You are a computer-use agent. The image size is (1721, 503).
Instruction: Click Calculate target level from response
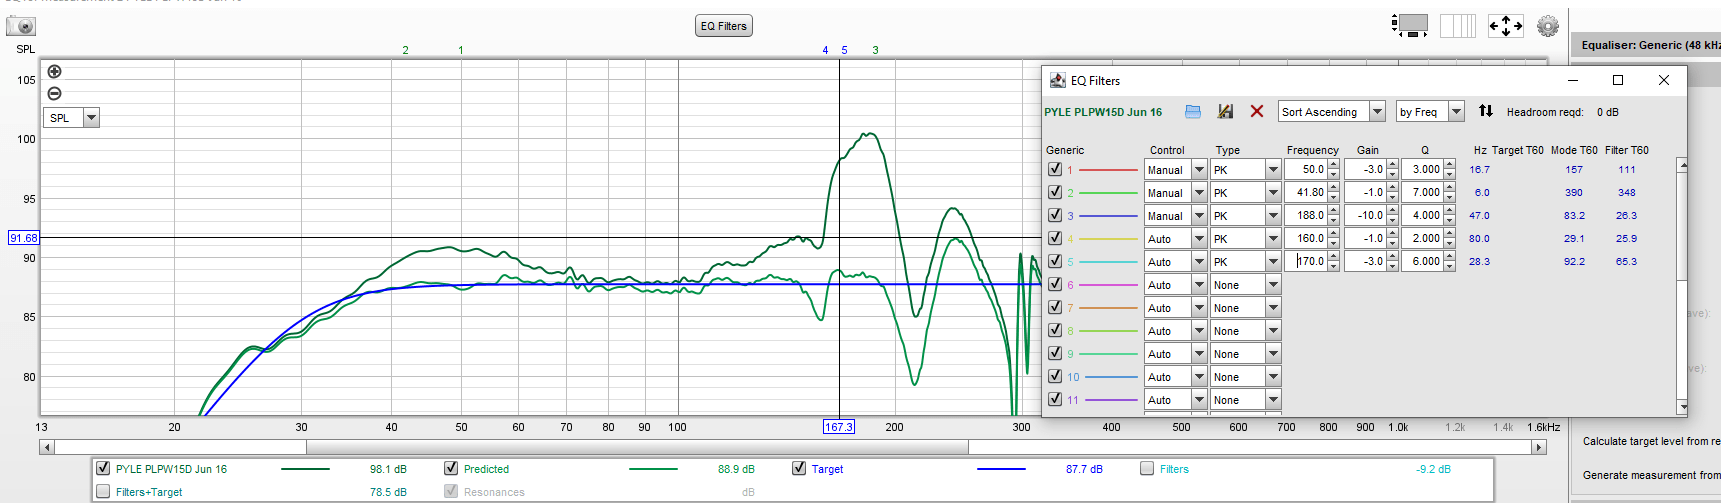coord(1651,441)
